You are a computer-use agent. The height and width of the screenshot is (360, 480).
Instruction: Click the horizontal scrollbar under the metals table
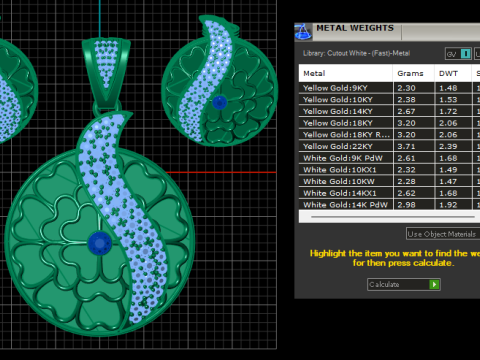[393, 217]
